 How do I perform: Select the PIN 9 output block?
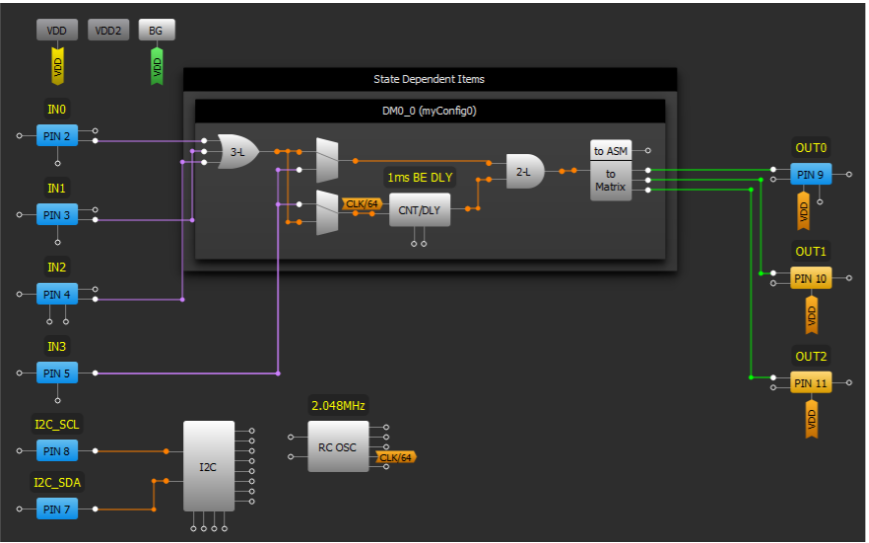coord(810,175)
